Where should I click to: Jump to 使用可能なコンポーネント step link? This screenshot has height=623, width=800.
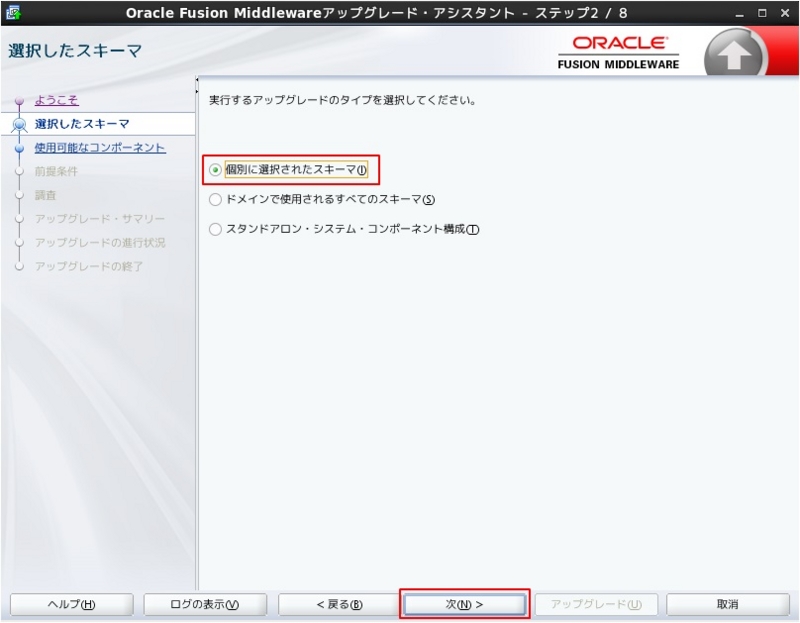100,147
